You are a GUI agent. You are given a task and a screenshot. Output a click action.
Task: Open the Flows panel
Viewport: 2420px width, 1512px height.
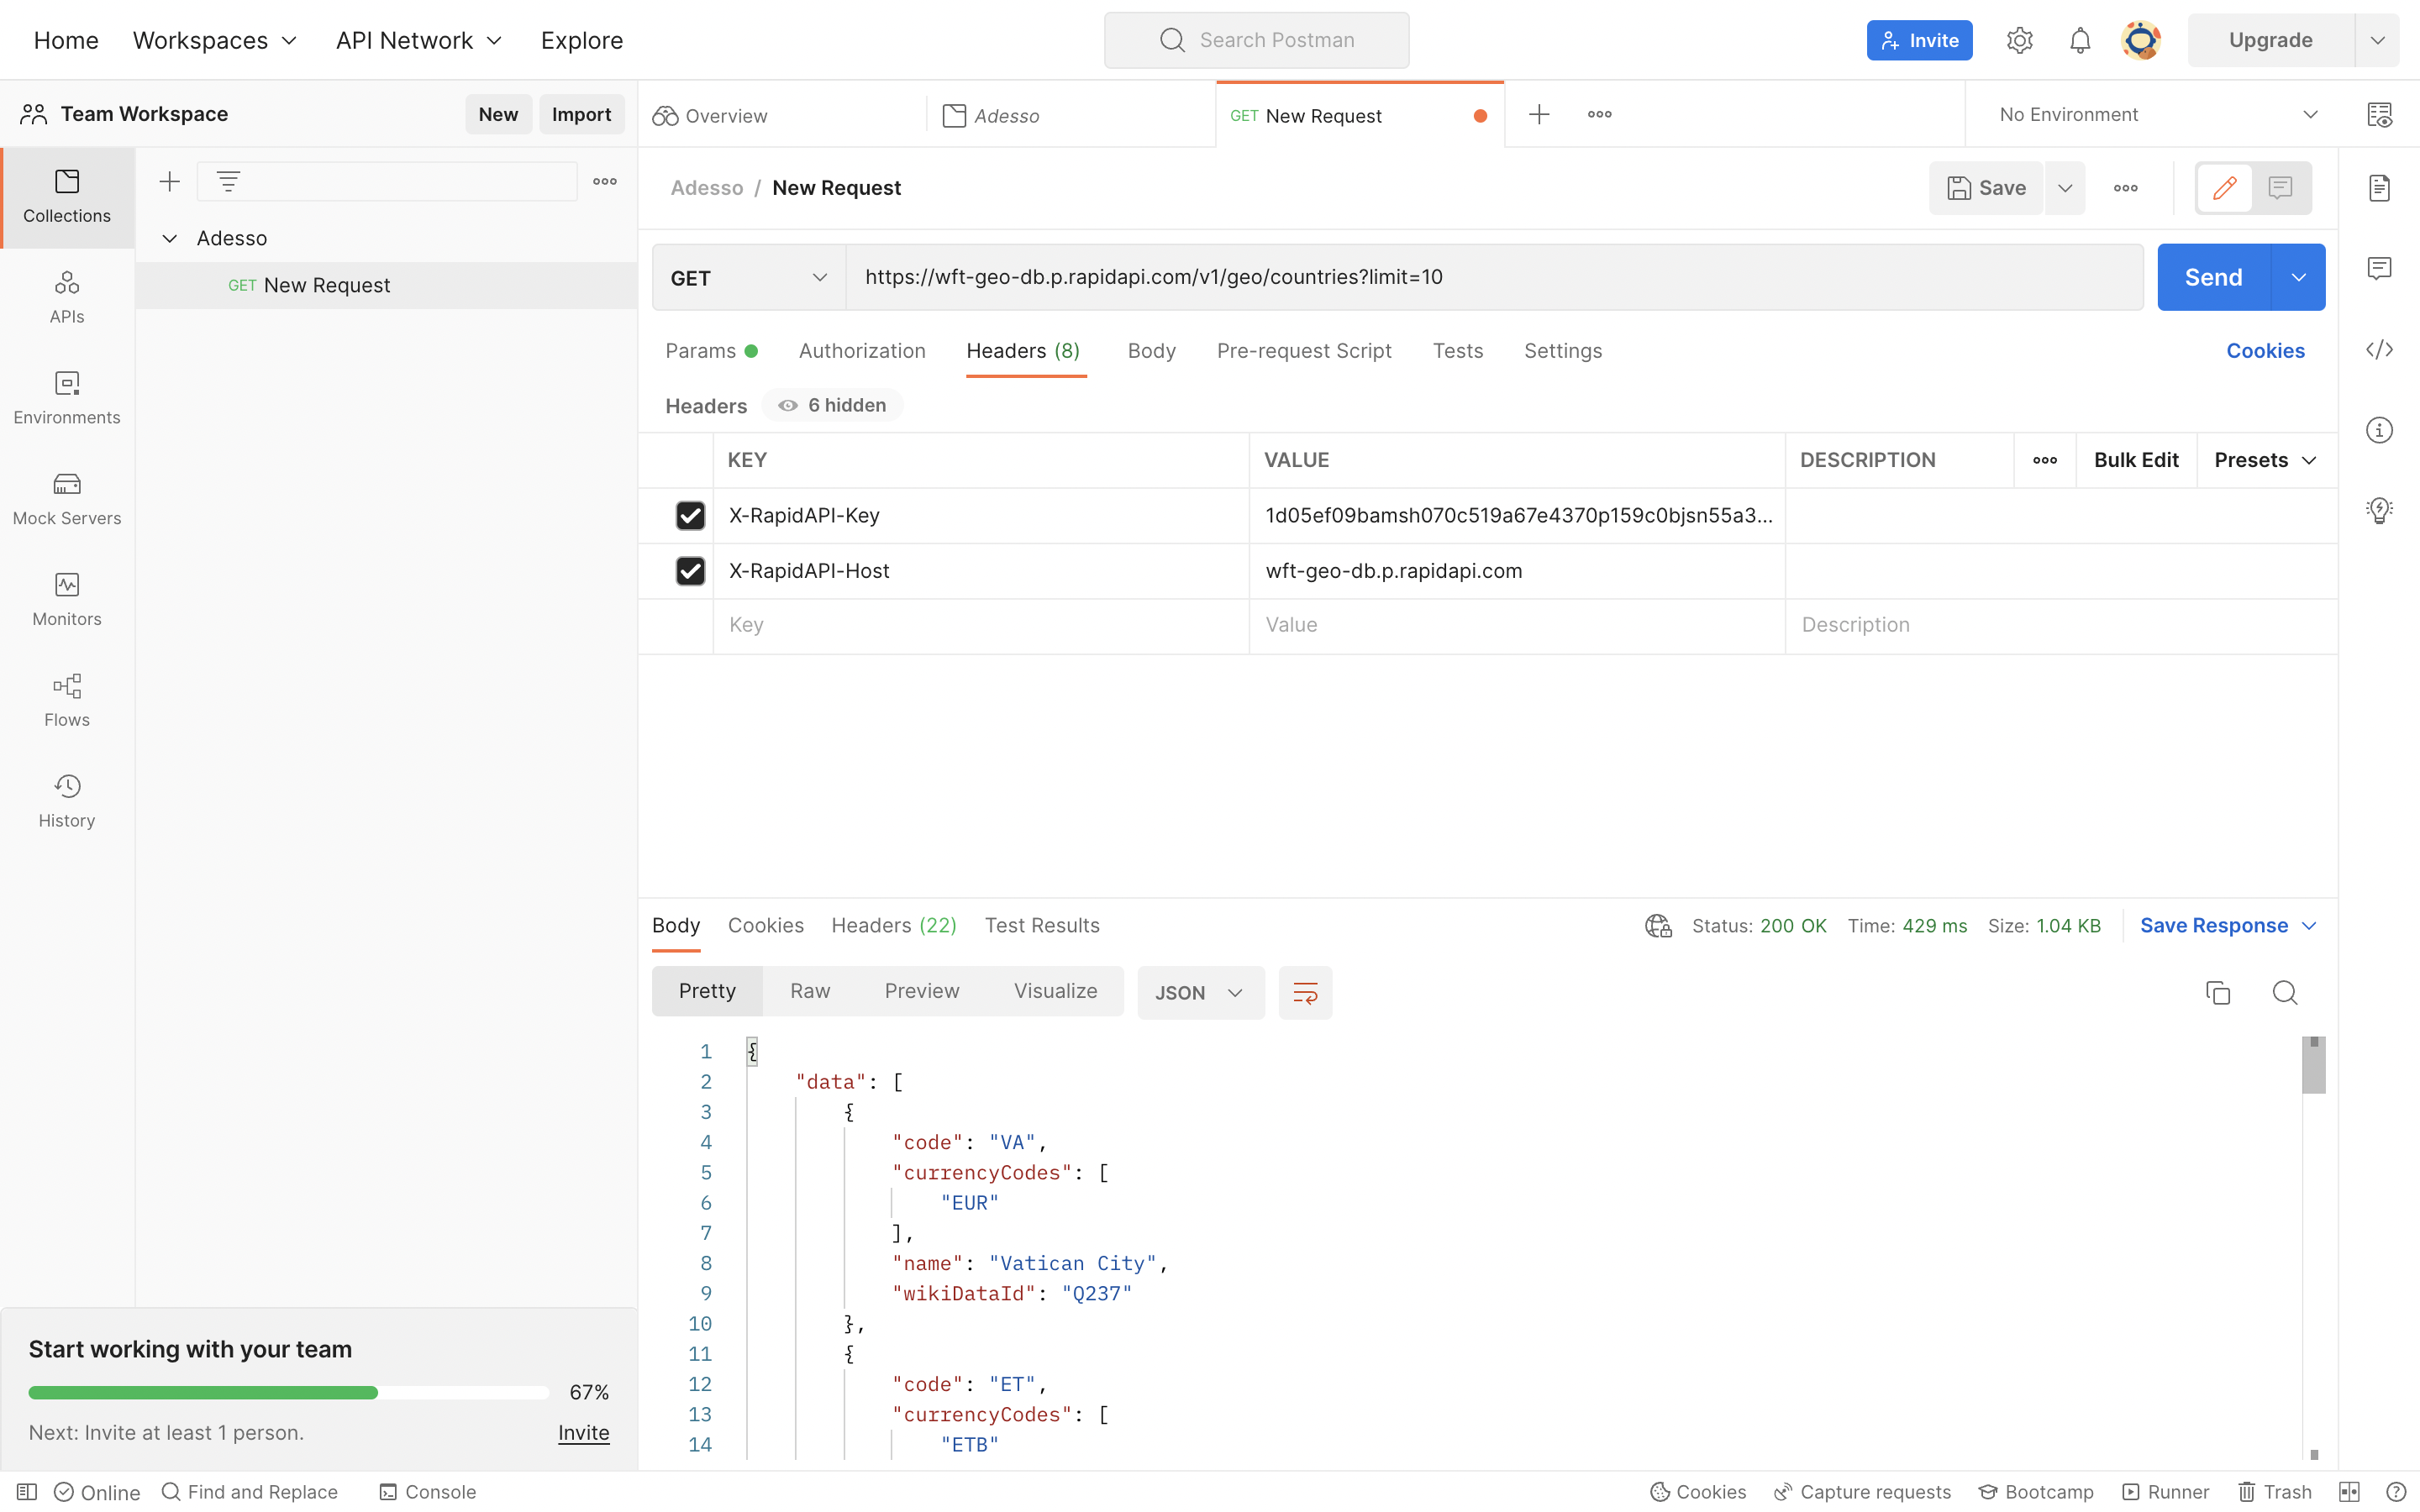66,700
